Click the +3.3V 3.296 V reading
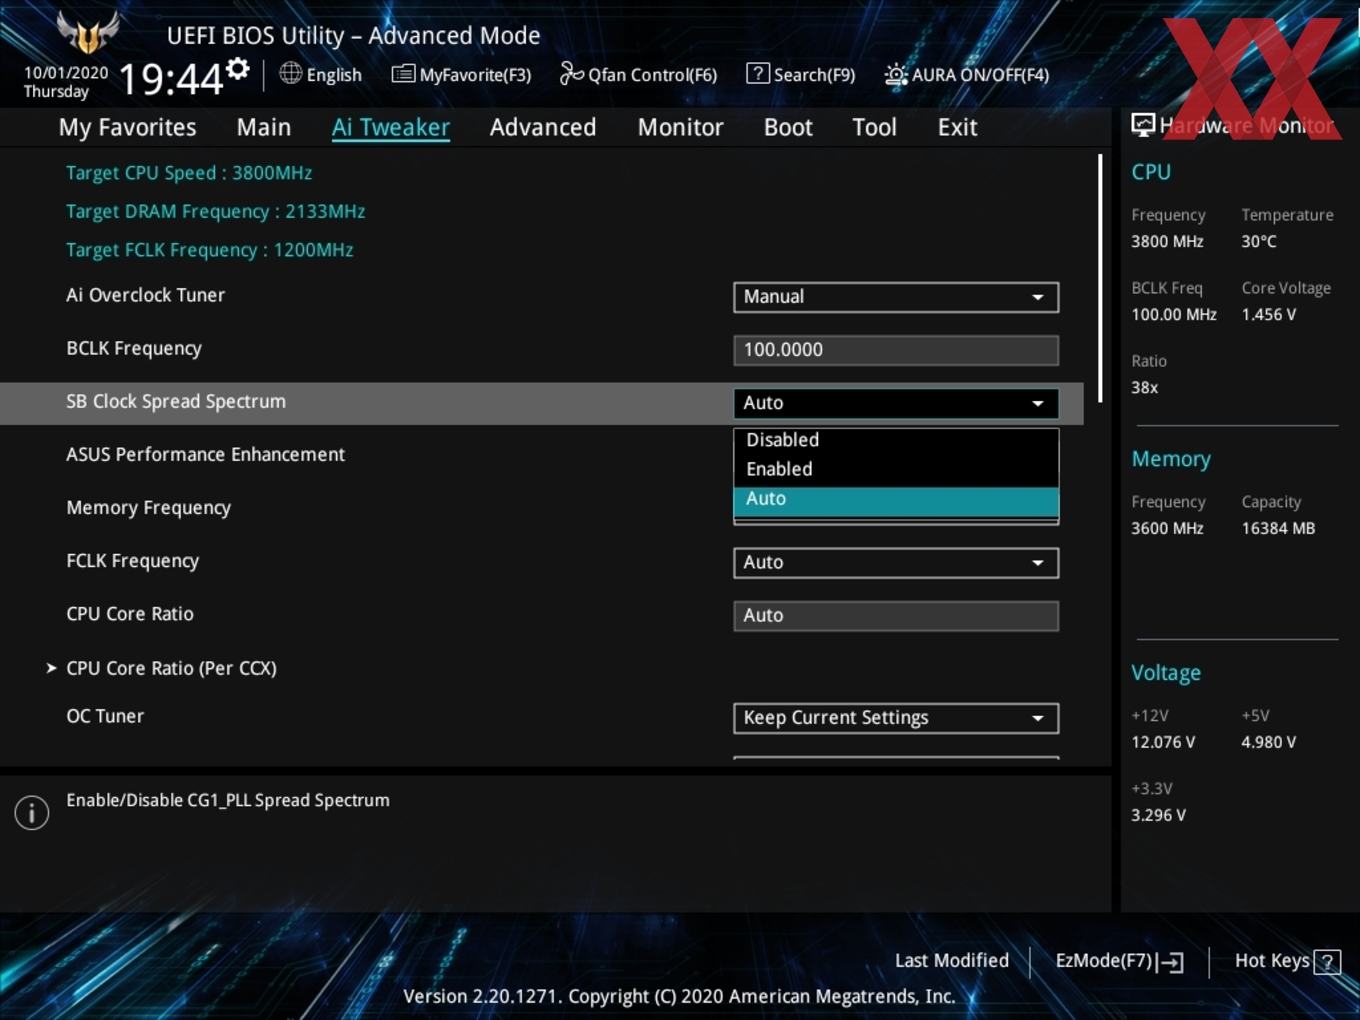The image size is (1360, 1020). pyautogui.click(x=1158, y=816)
